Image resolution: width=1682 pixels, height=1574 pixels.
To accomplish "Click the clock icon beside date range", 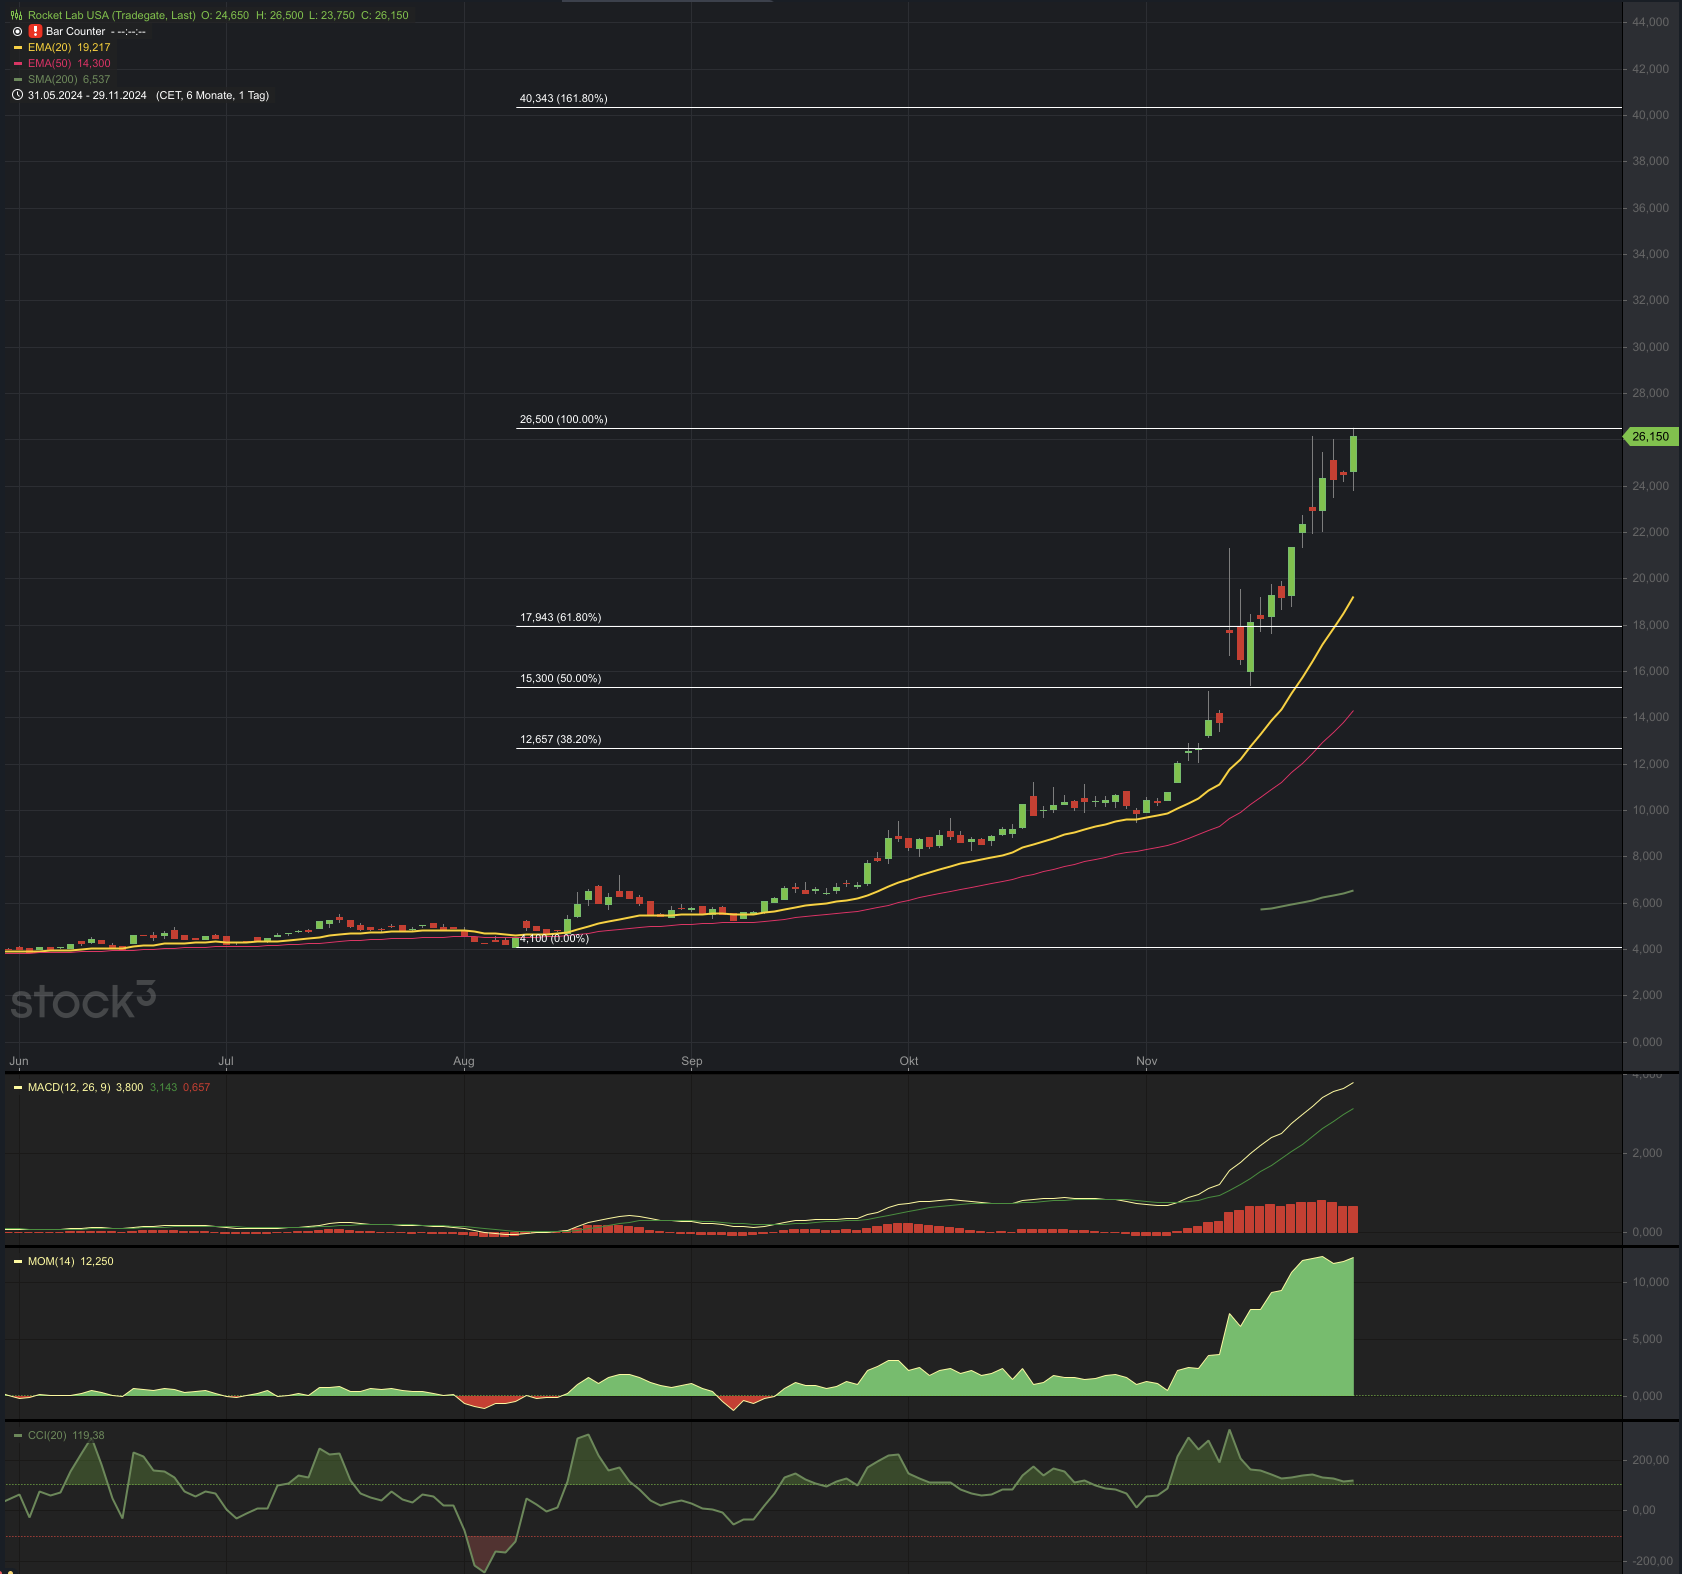I will 17,95.
